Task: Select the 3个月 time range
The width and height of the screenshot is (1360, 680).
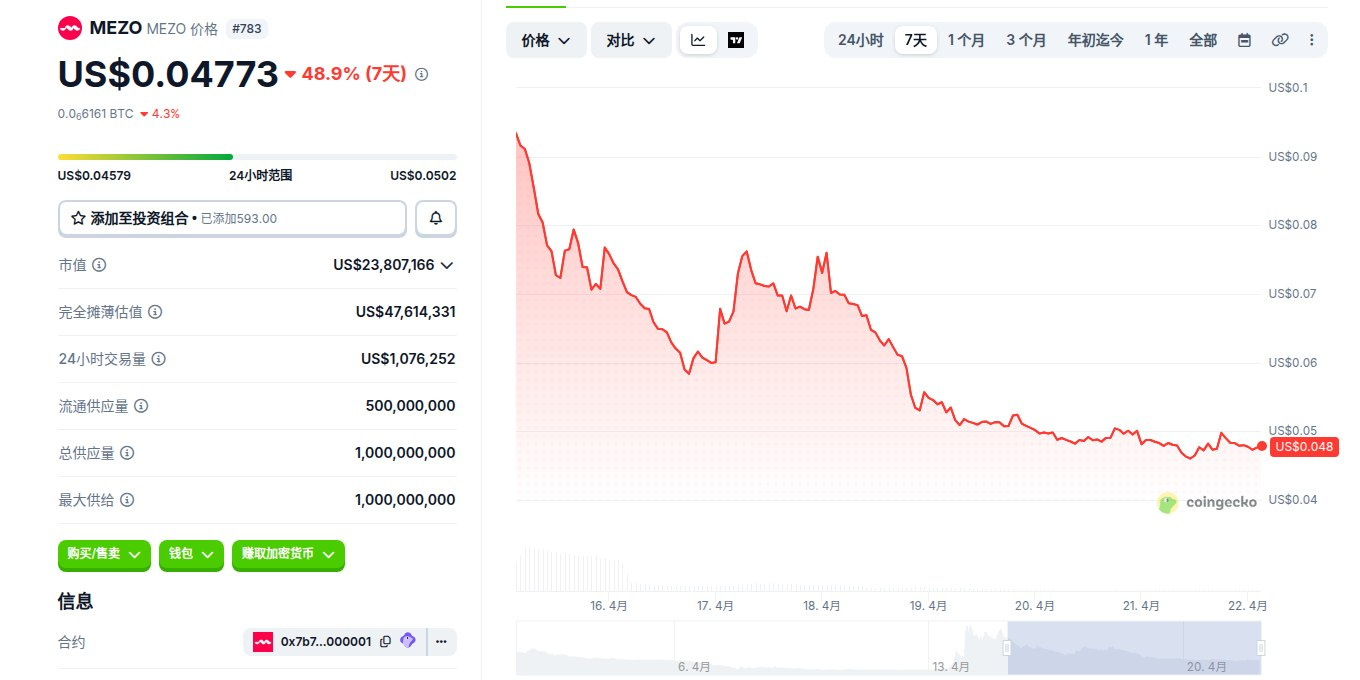Action: tap(1026, 40)
